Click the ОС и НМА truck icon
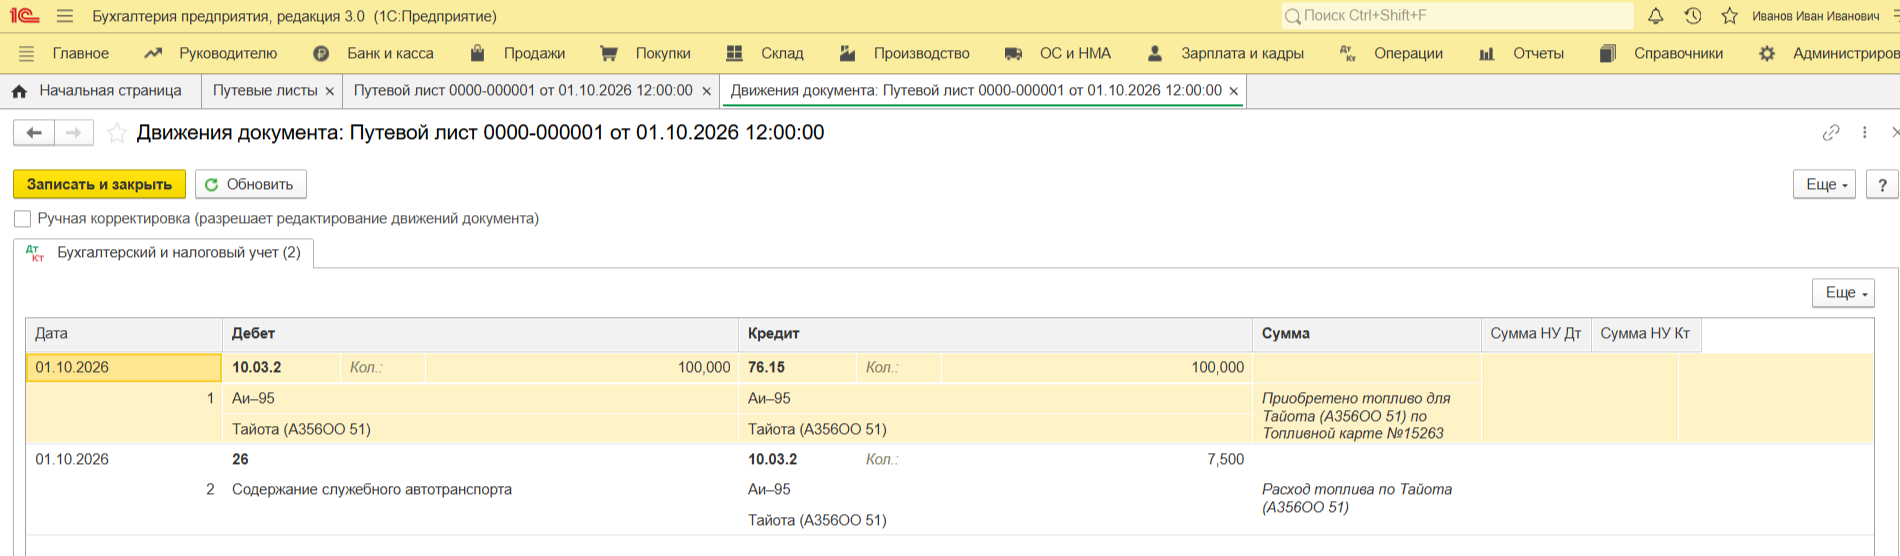The height and width of the screenshot is (556, 1900). click(x=1013, y=54)
